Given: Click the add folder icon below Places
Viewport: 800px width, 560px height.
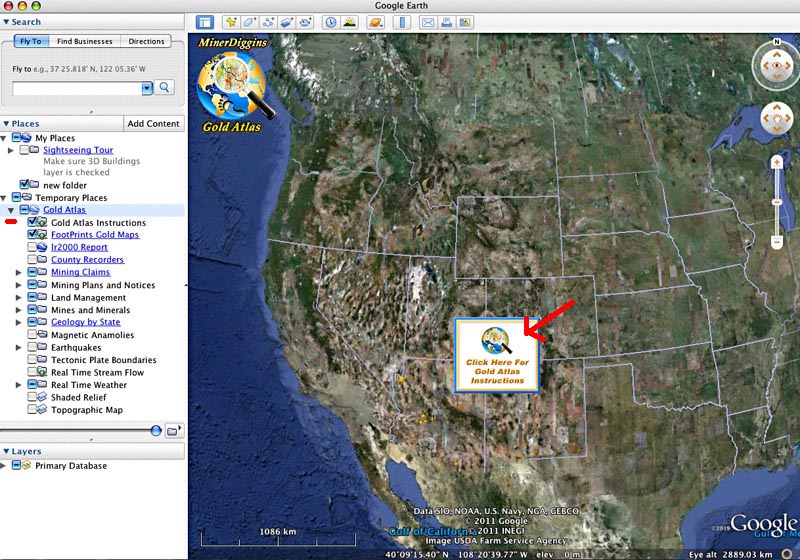Looking at the screenshot, I should (x=174, y=431).
